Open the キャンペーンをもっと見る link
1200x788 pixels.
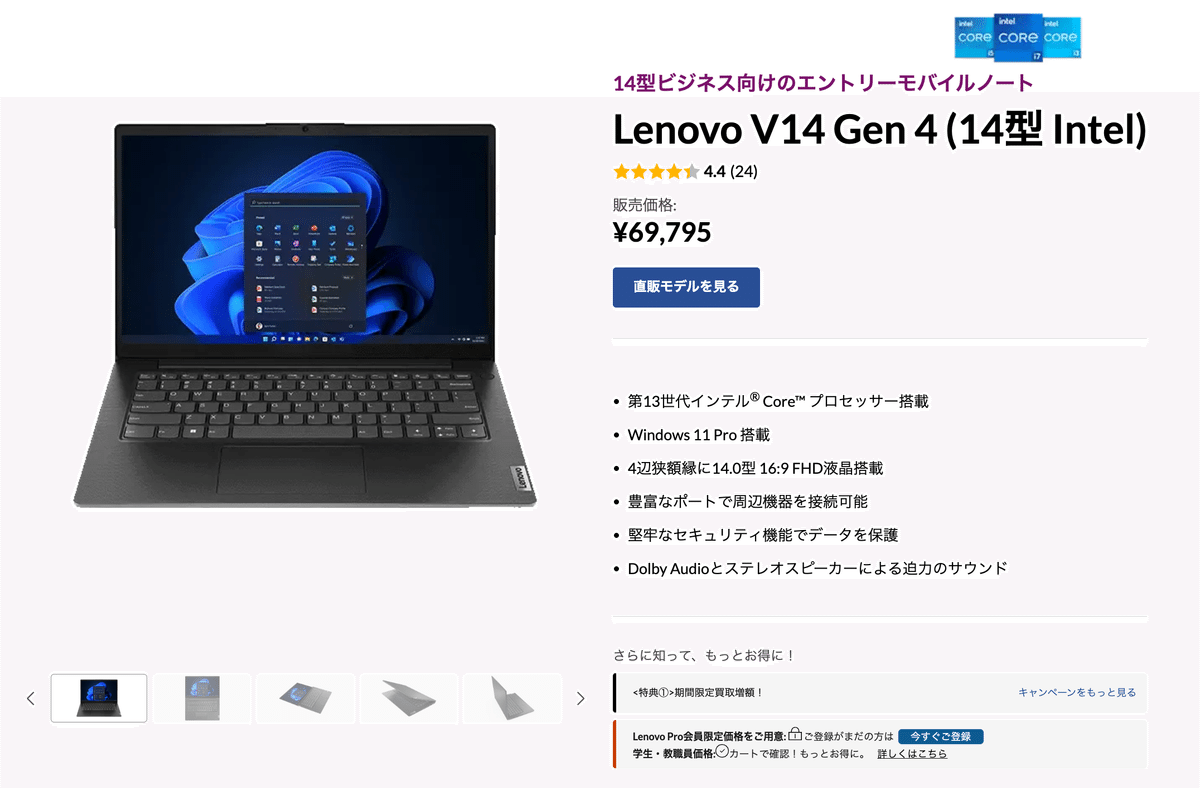pos(1077,692)
